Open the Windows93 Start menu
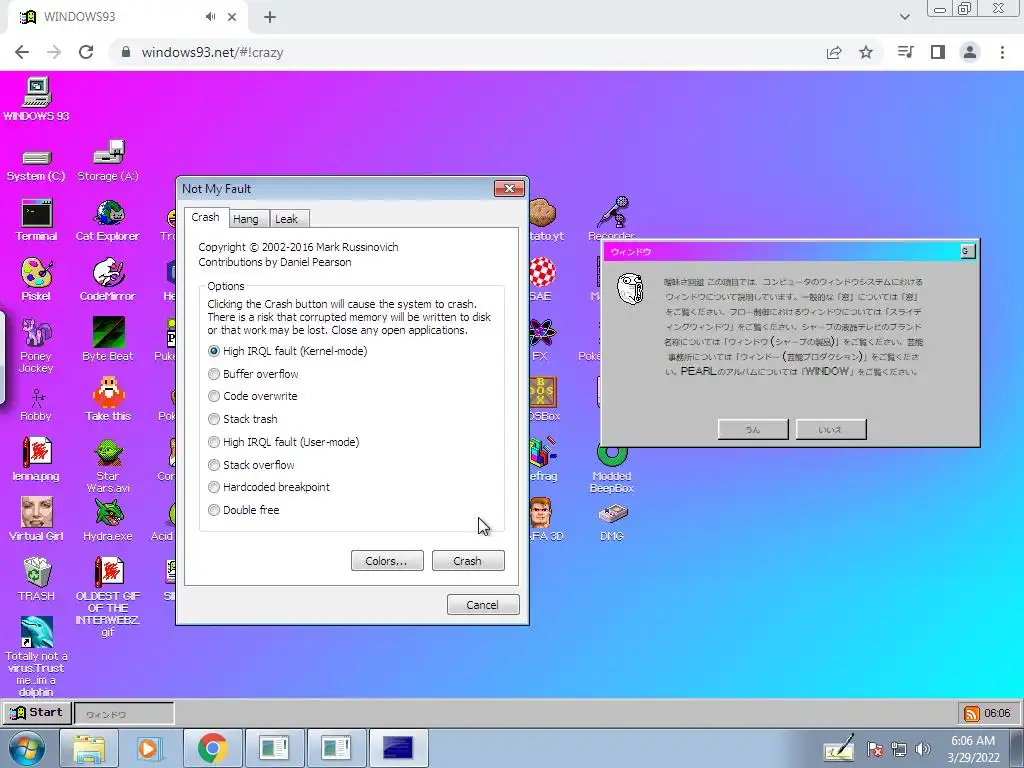1024x768 pixels. pos(37,712)
